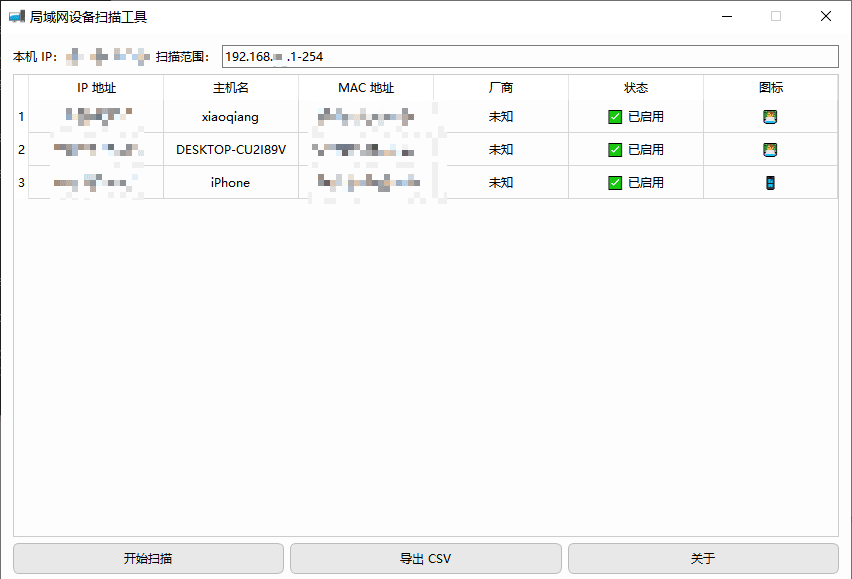This screenshot has height=579, width=852.
Task: Select the iPhone hostname cell
Action: click(x=230, y=183)
